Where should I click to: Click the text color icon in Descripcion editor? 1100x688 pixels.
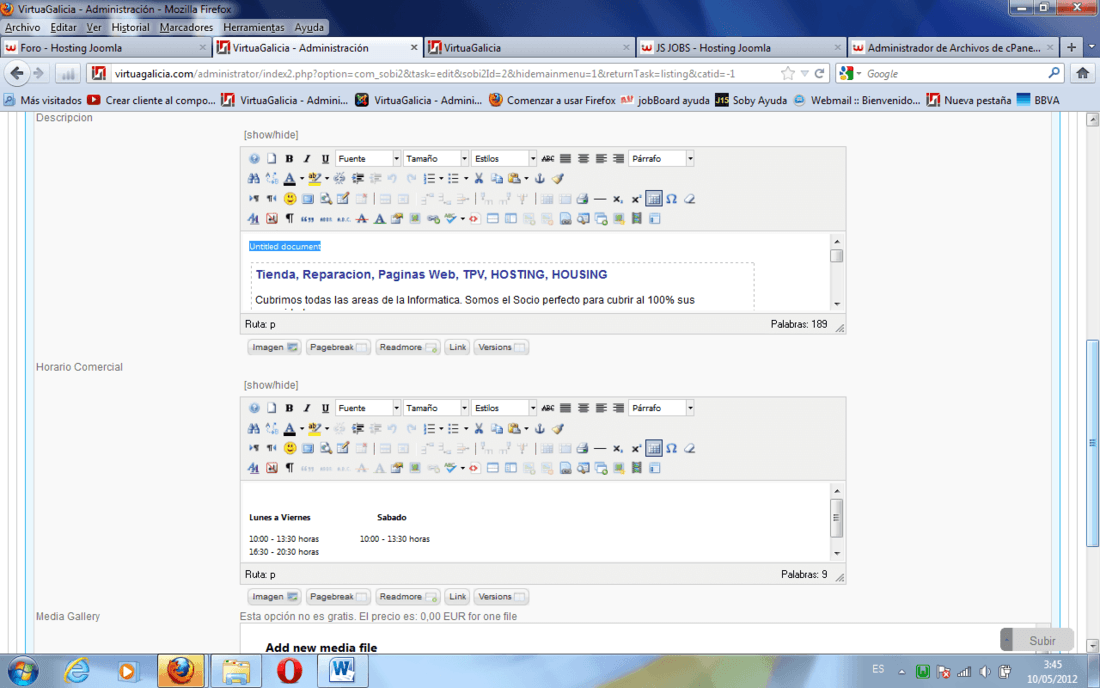tap(289, 179)
